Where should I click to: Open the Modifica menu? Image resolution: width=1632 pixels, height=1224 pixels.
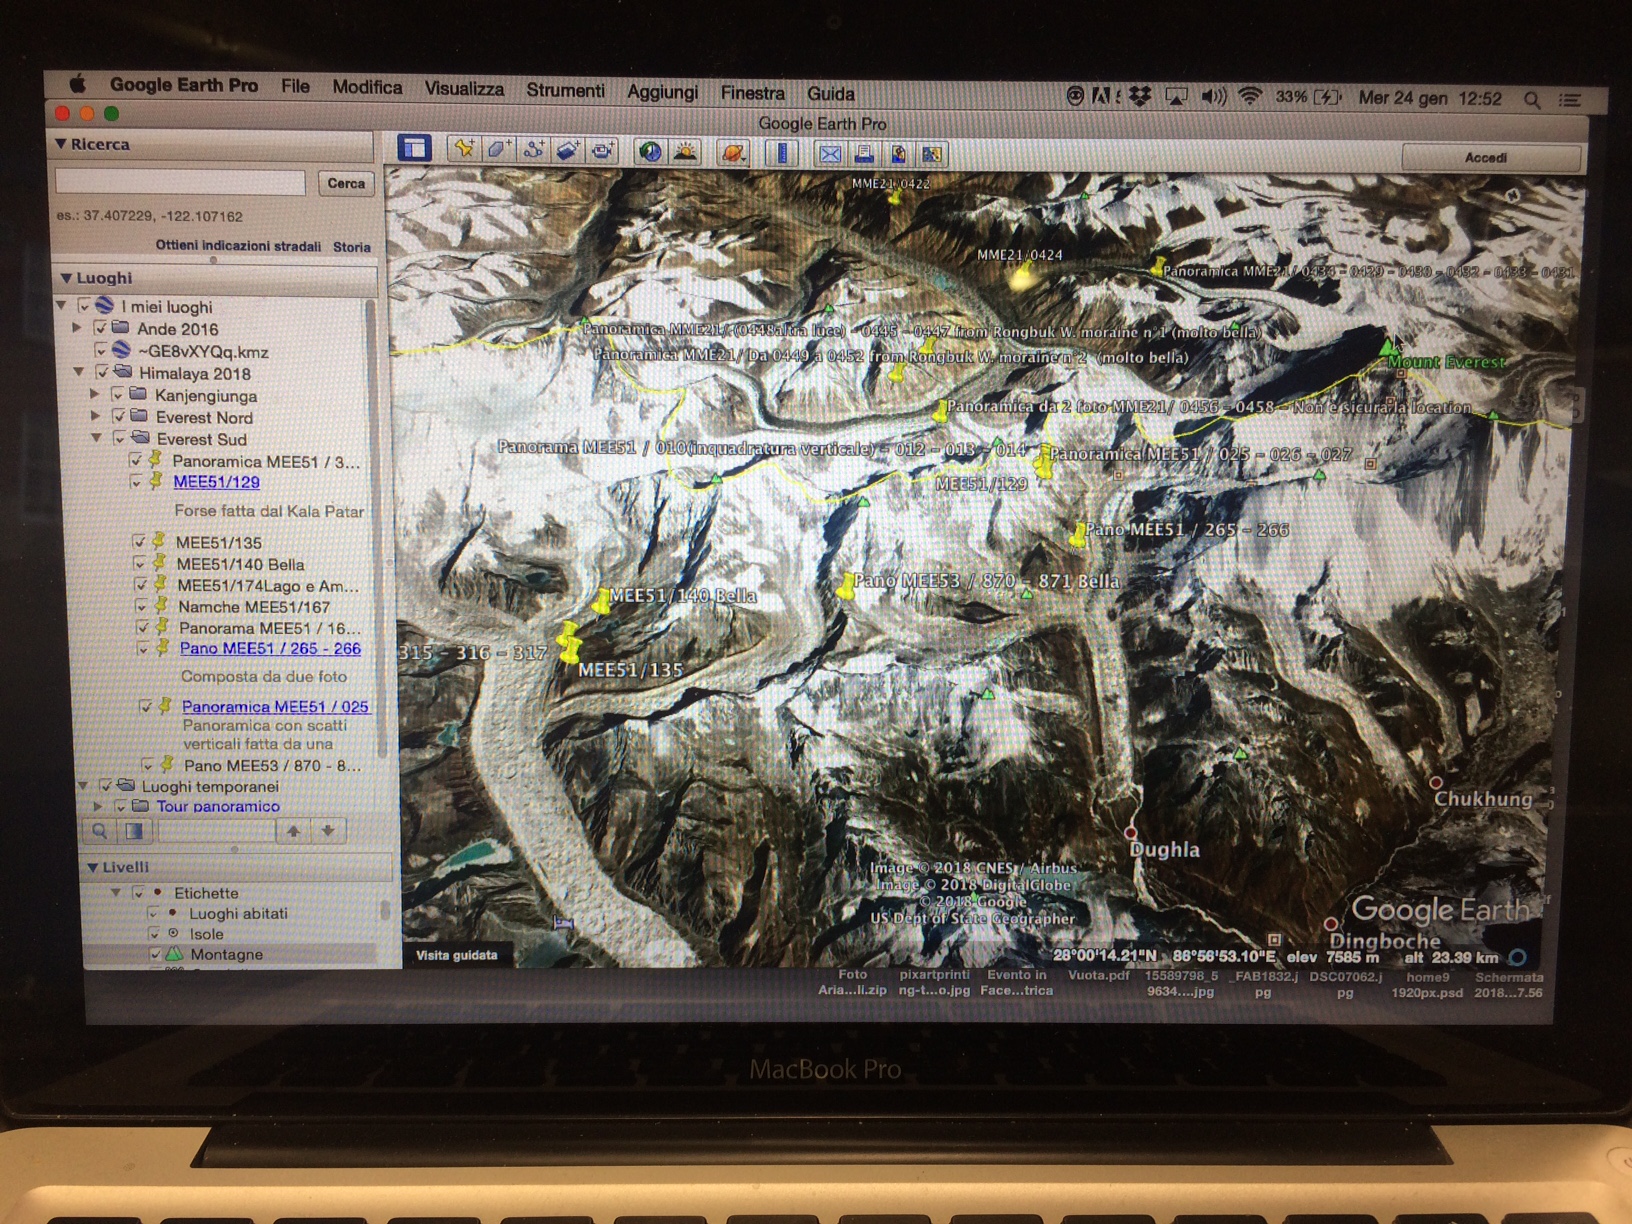pyautogui.click(x=367, y=87)
